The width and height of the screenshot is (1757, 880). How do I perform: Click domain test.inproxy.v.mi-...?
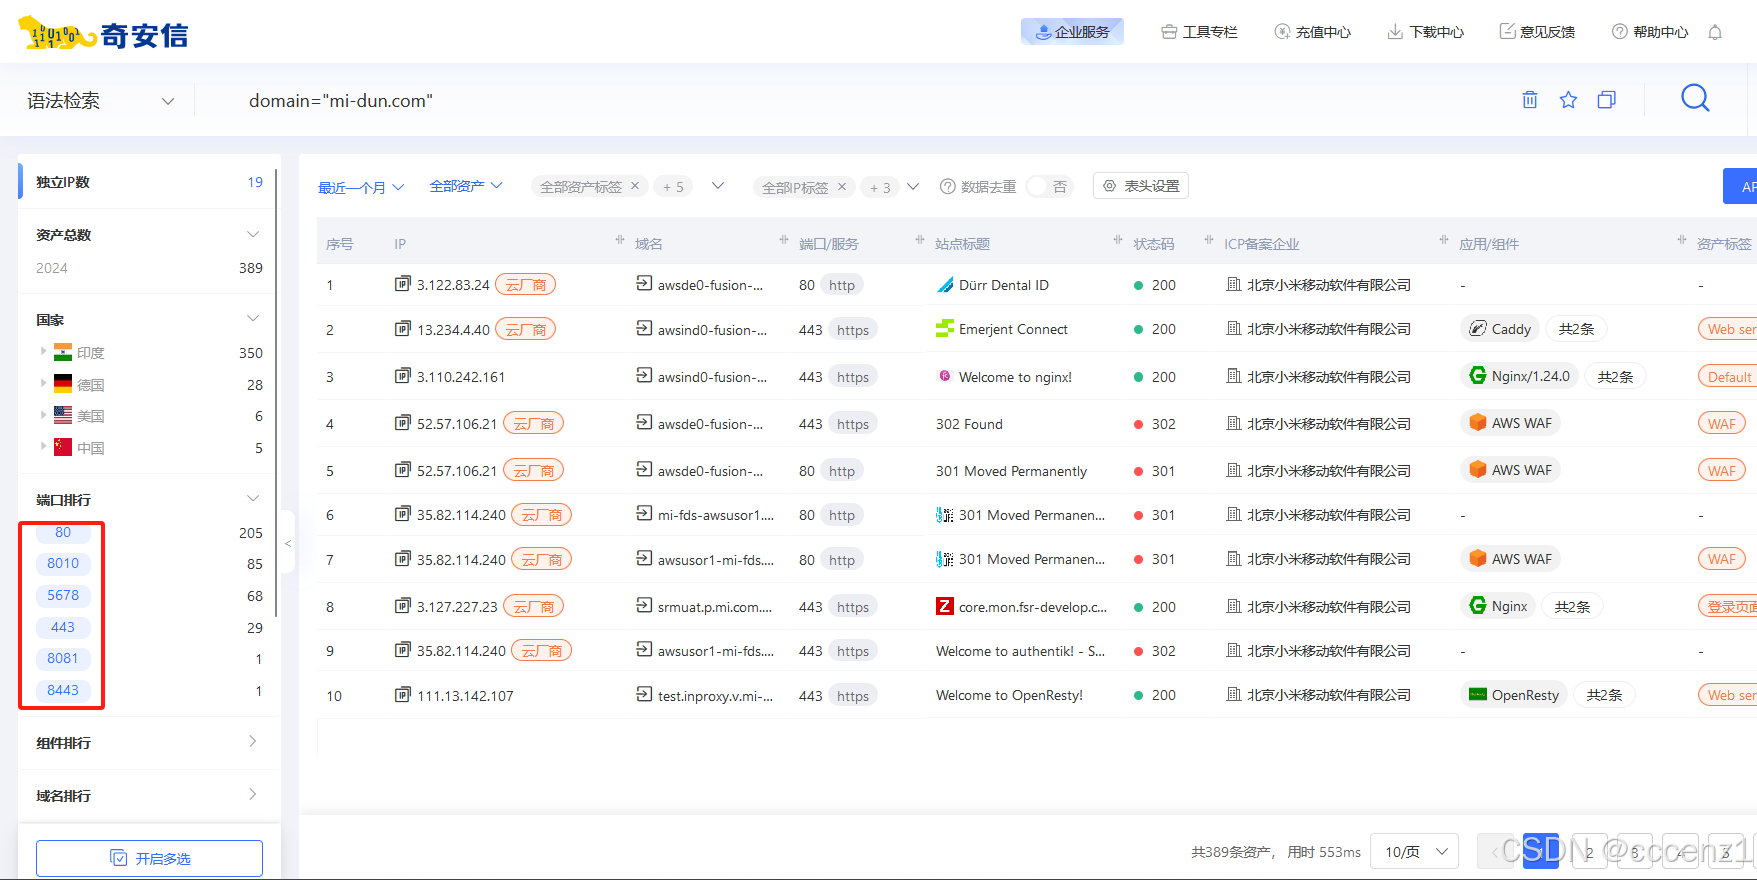pyautogui.click(x=715, y=696)
